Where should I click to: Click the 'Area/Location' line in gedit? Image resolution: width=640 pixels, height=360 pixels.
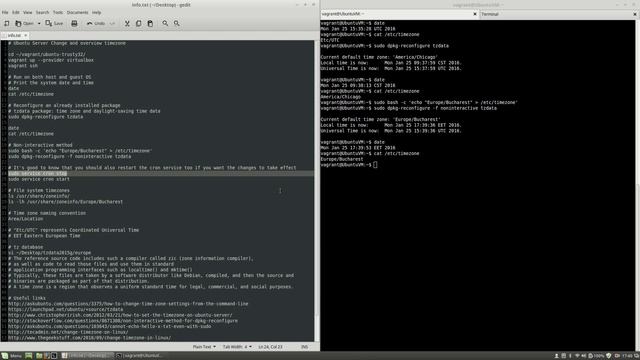pyautogui.click(x=25, y=219)
